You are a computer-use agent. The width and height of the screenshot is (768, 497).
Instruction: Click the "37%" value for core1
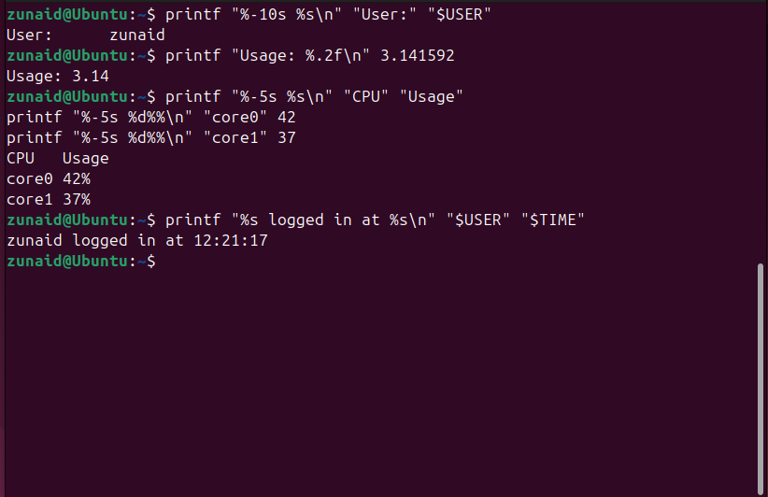click(76, 199)
